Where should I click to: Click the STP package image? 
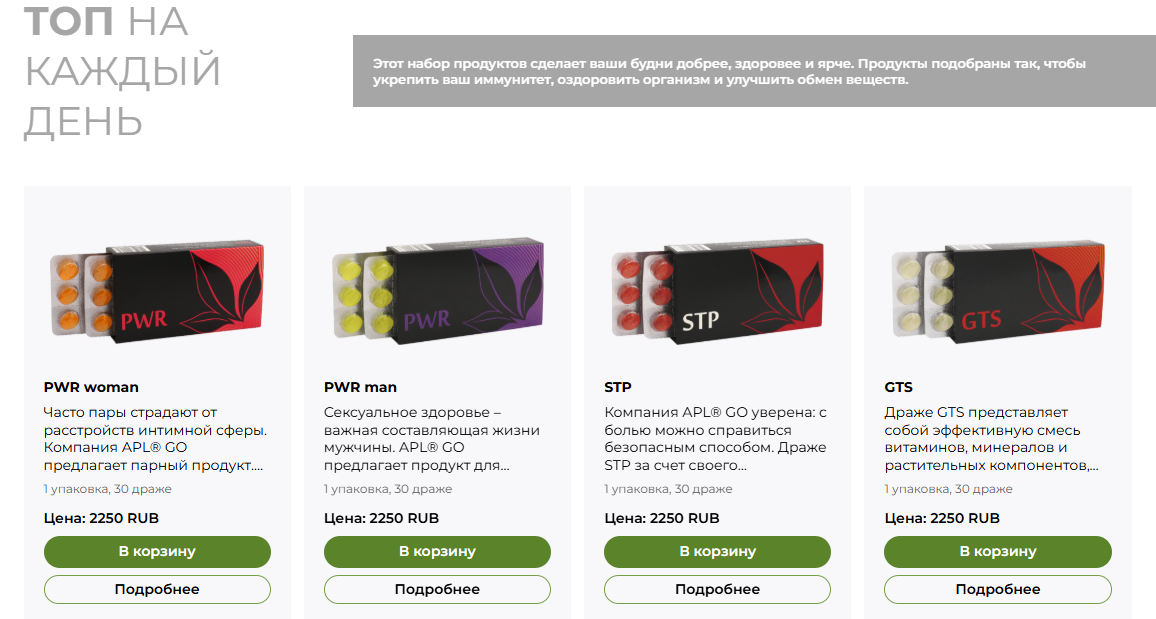(717, 293)
